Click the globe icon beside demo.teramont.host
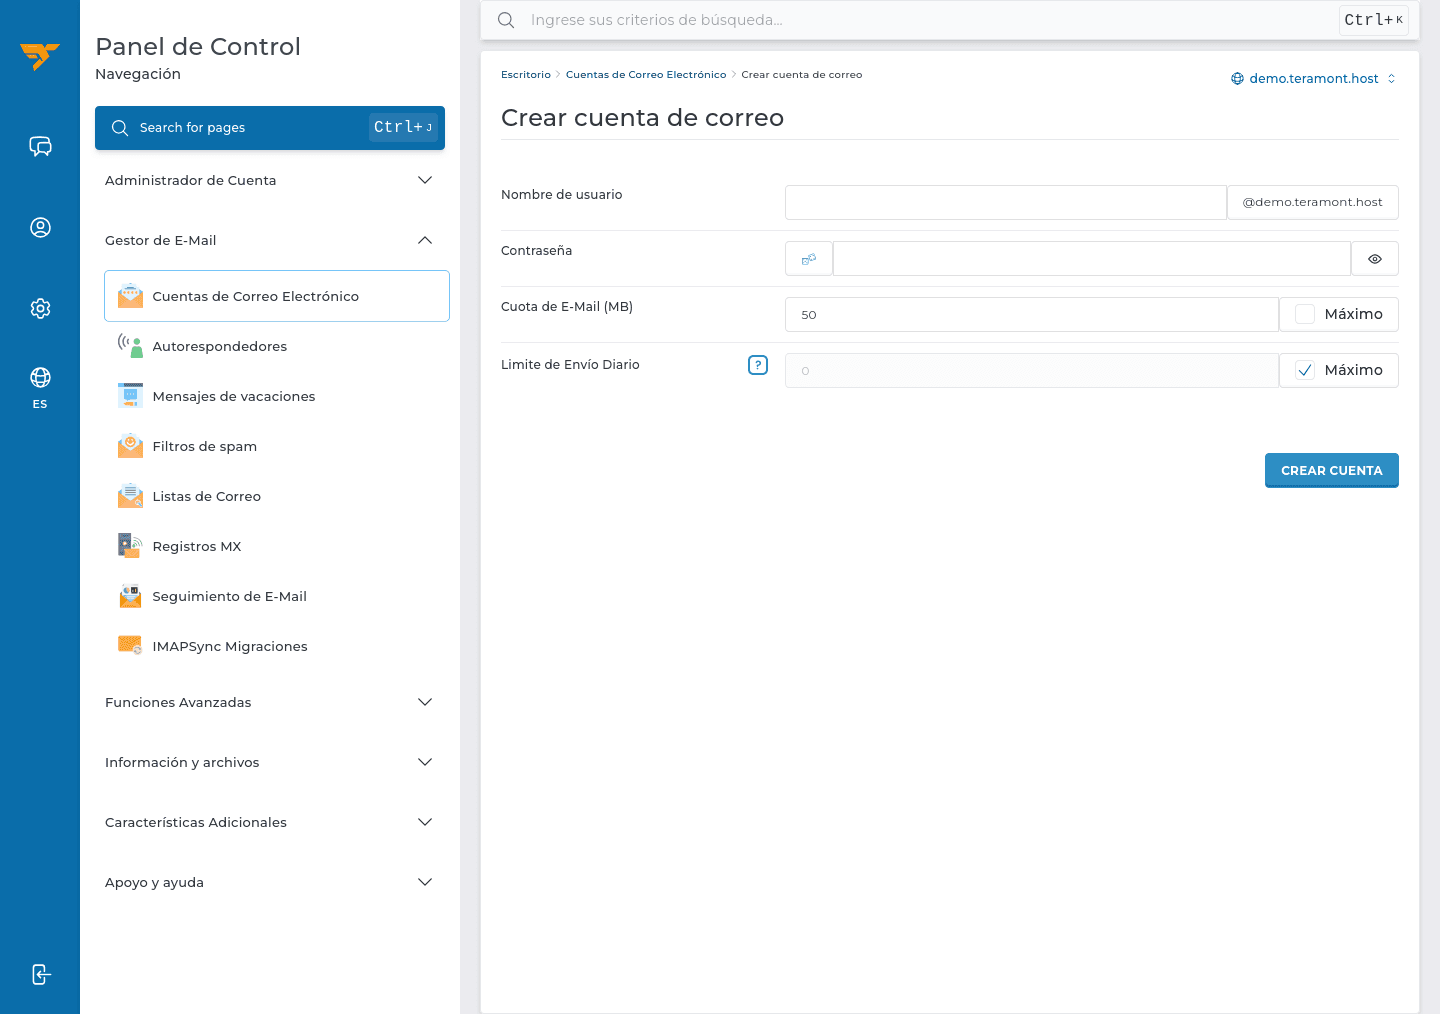The width and height of the screenshot is (1440, 1014). (1237, 79)
